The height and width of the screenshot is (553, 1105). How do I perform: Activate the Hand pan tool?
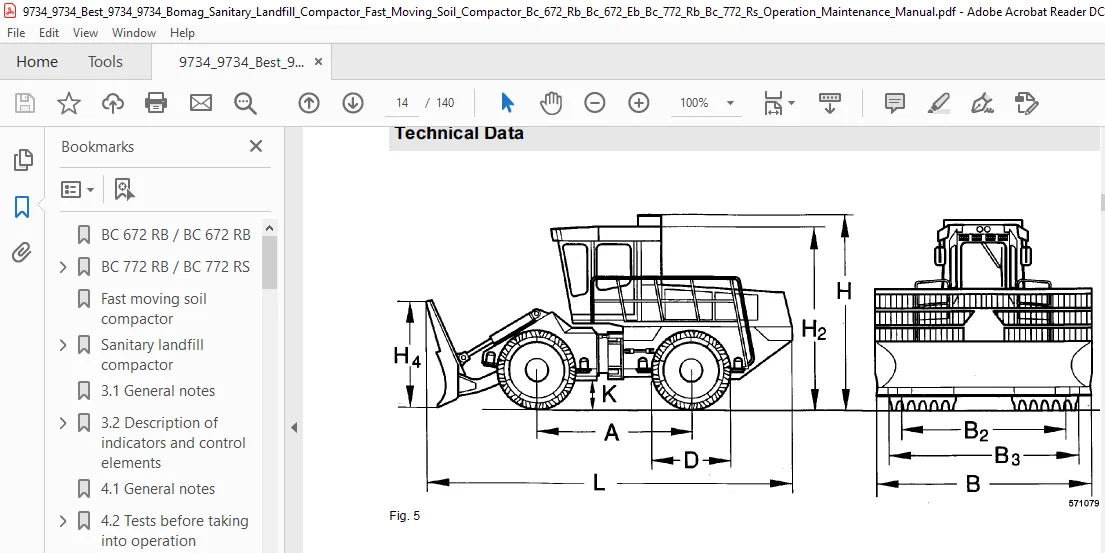point(550,103)
